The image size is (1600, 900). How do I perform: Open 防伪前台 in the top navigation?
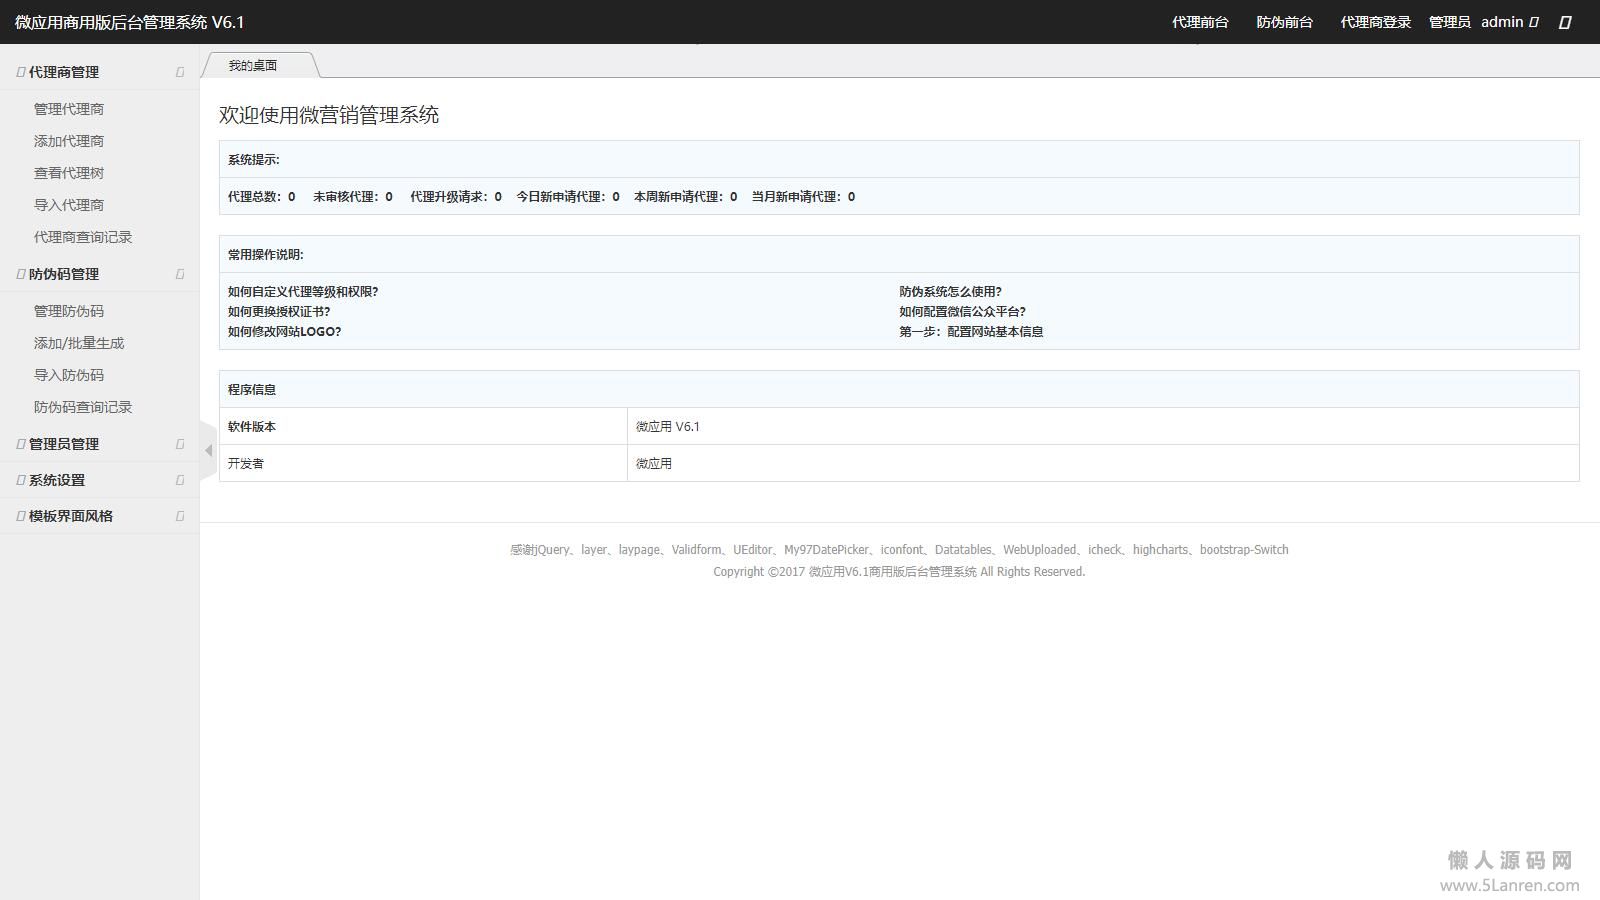(1284, 22)
